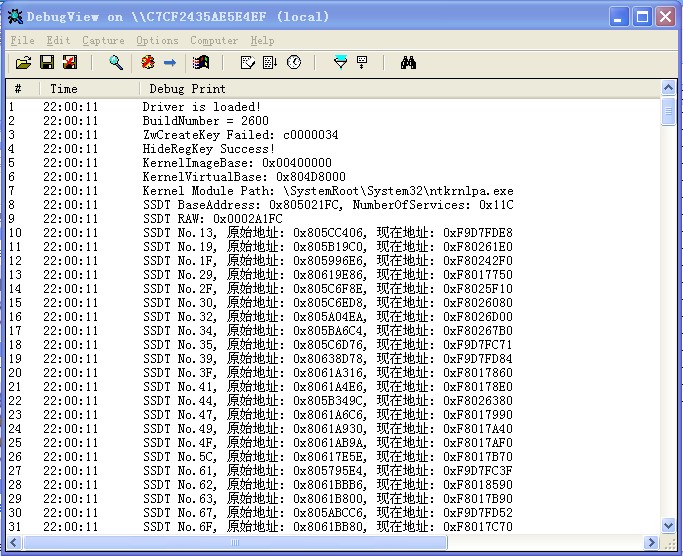Image resolution: width=683 pixels, height=556 pixels.
Task: Click the vertical scrollbar up arrow
Action: [668, 88]
